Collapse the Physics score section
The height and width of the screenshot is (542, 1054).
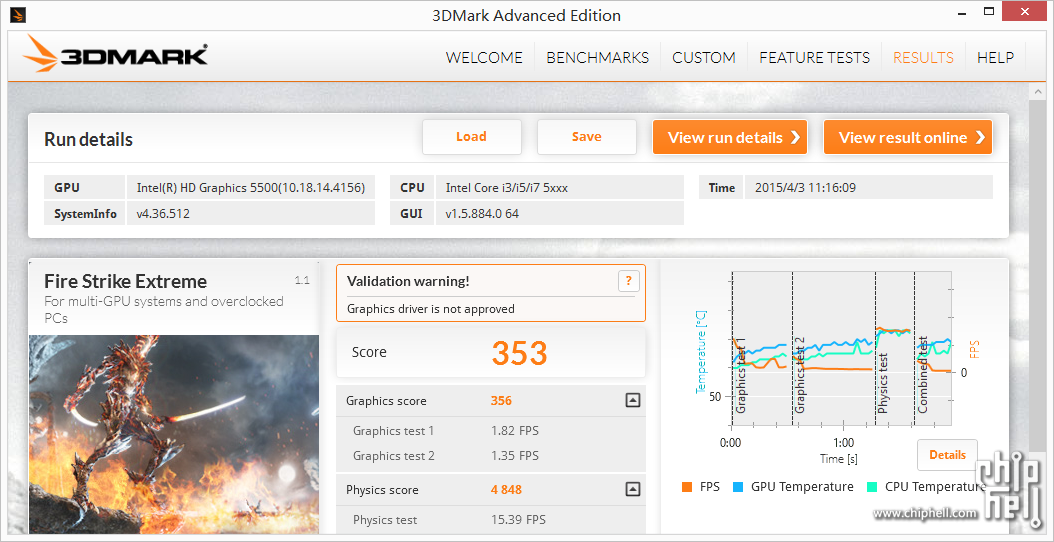632,490
